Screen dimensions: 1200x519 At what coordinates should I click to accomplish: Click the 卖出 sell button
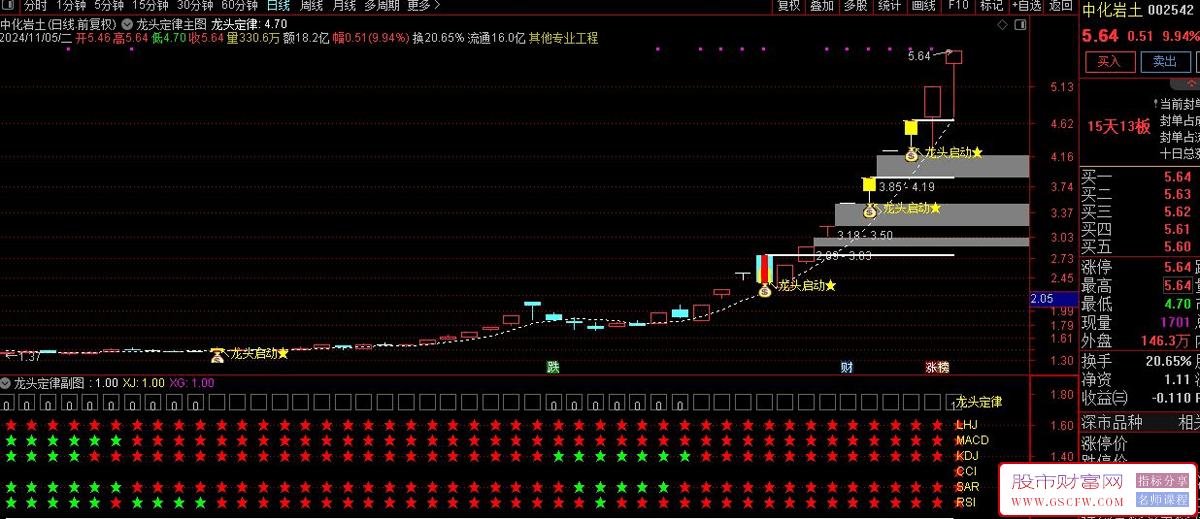[x=1165, y=62]
